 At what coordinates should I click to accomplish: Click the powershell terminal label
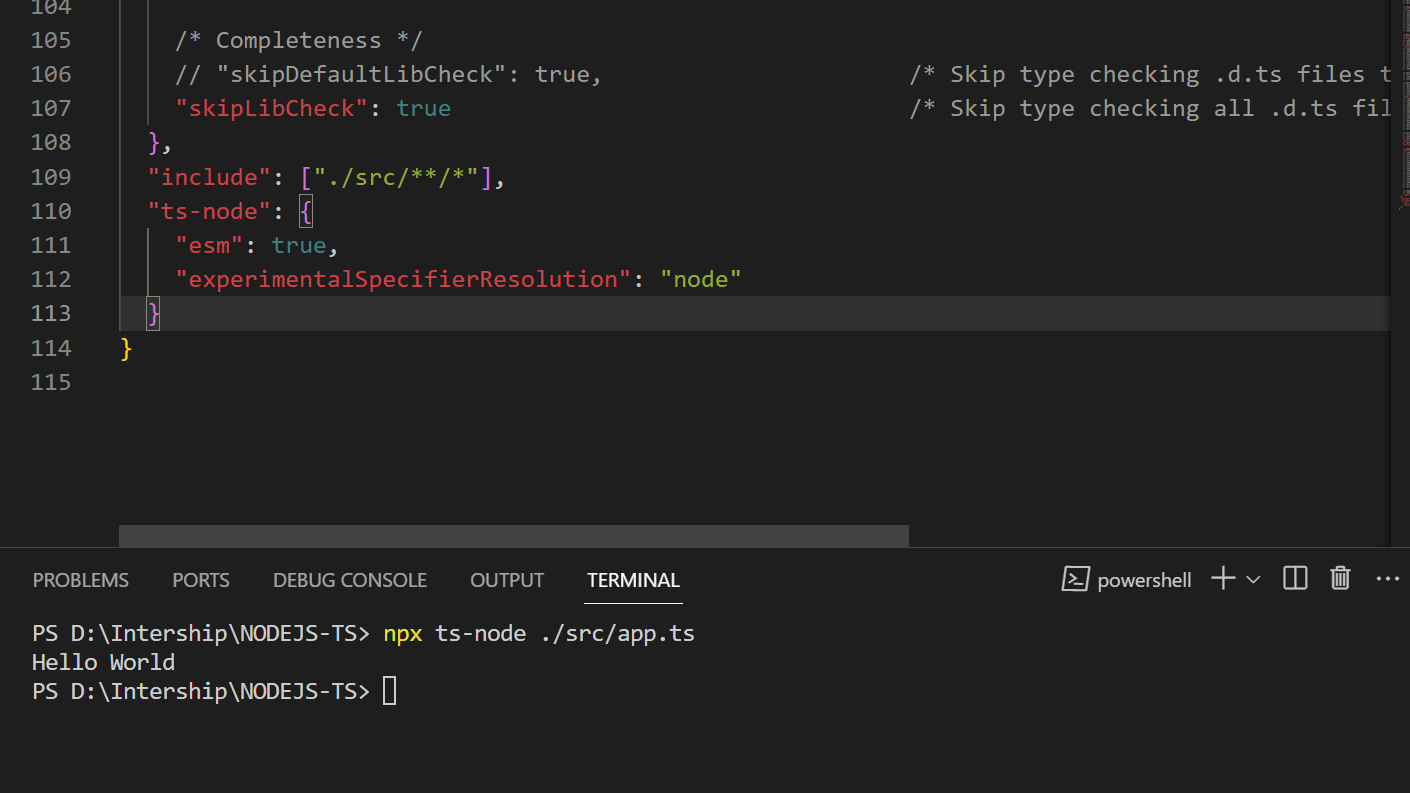point(1144,580)
